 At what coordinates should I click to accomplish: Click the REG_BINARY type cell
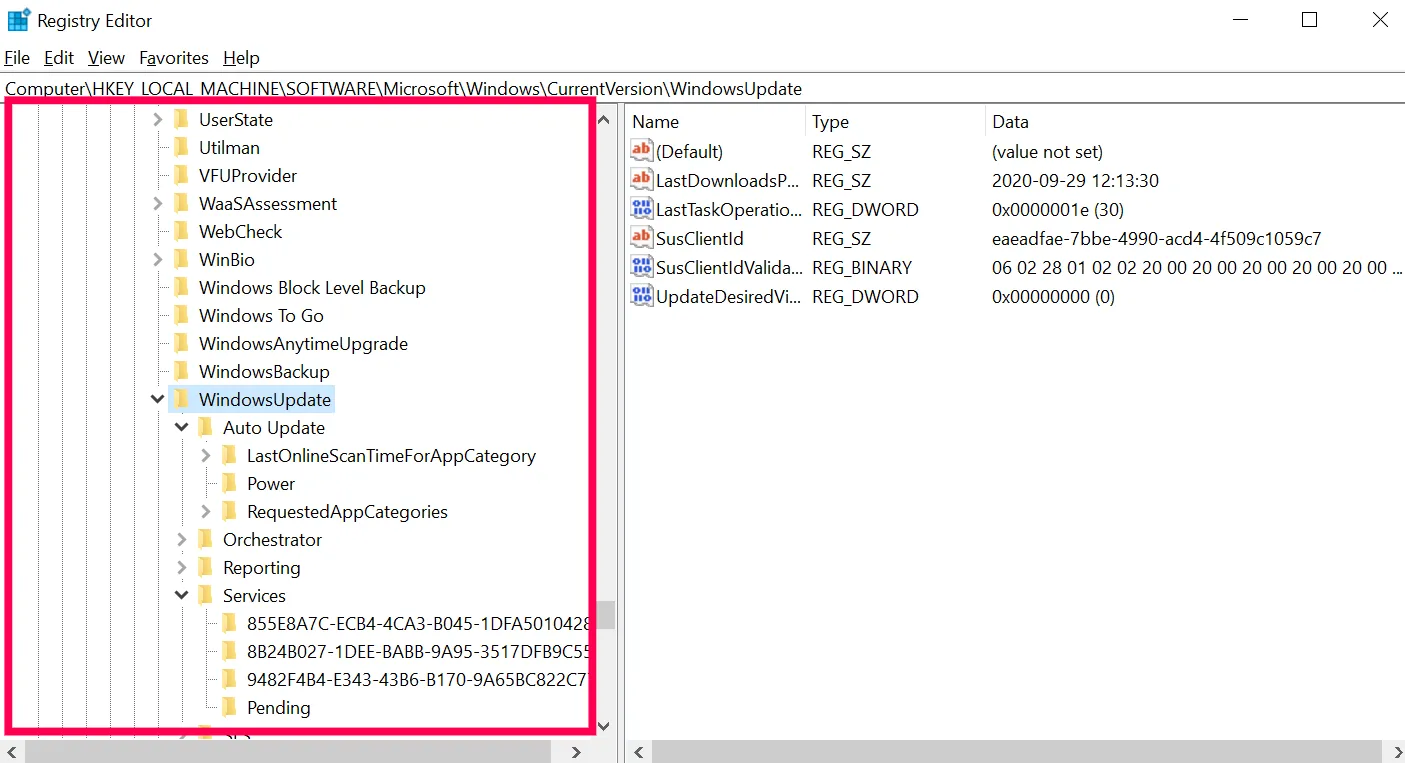coord(862,268)
